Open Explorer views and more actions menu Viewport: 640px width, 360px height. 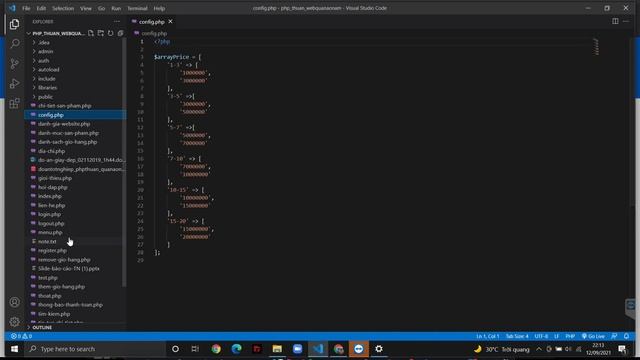click(x=117, y=22)
